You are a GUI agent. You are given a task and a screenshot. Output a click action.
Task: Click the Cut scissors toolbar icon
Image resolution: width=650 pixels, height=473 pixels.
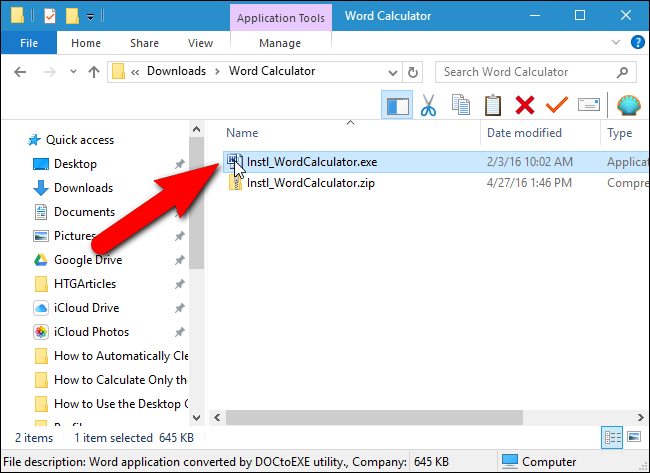[428, 105]
